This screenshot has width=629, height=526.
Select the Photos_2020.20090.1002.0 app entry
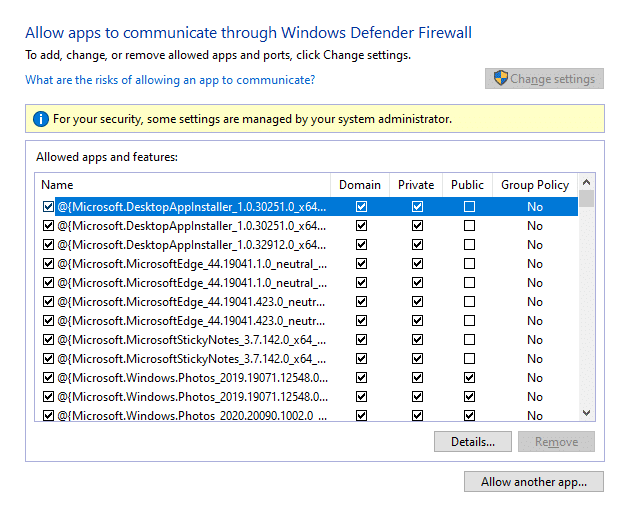(x=190, y=415)
